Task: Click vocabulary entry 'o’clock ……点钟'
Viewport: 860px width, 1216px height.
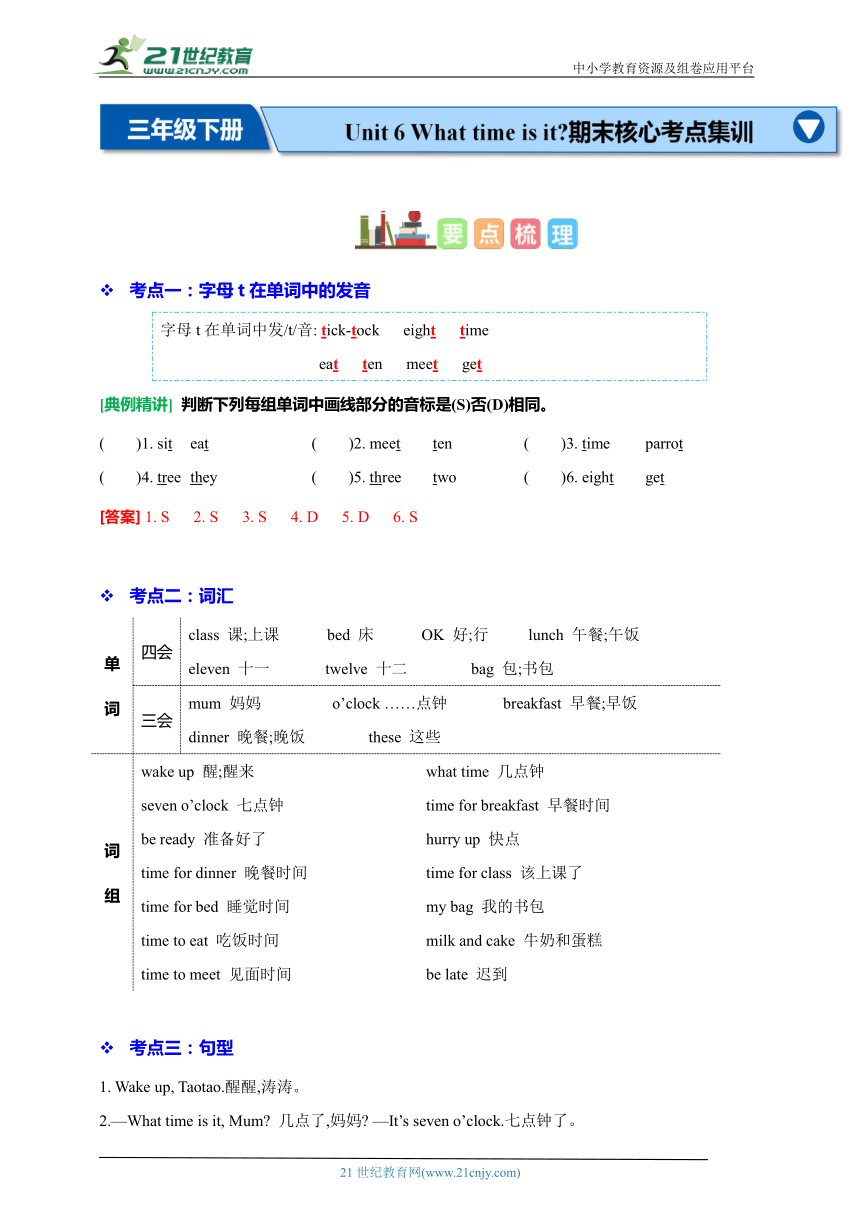Action: (389, 703)
